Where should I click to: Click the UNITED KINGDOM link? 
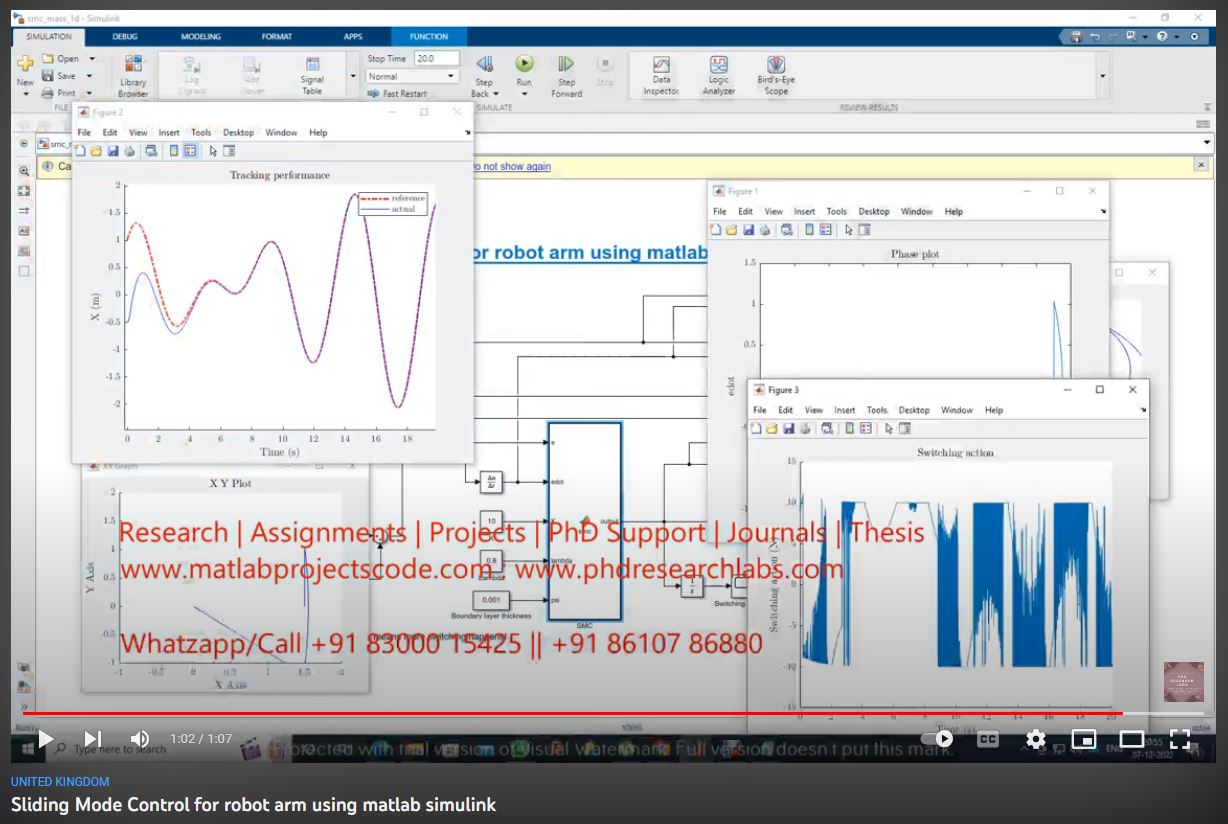(60, 782)
